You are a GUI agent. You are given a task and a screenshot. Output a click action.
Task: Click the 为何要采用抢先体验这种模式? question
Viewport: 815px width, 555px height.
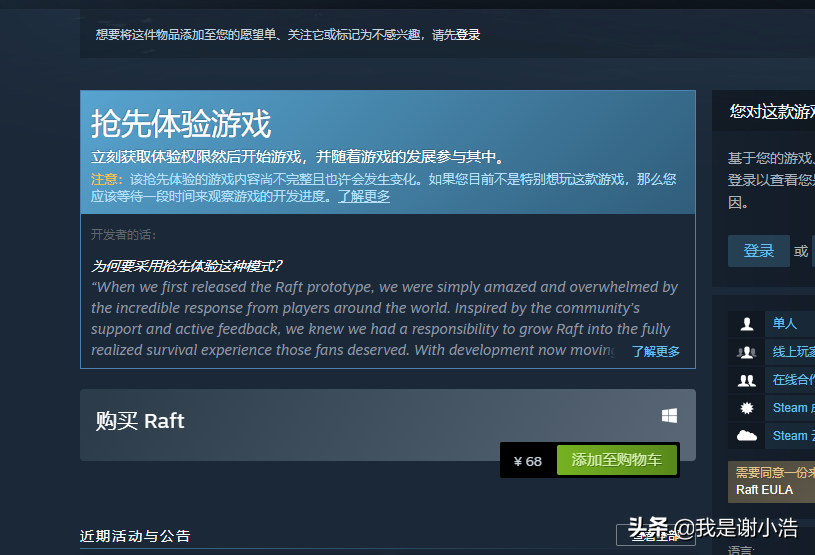(x=186, y=266)
